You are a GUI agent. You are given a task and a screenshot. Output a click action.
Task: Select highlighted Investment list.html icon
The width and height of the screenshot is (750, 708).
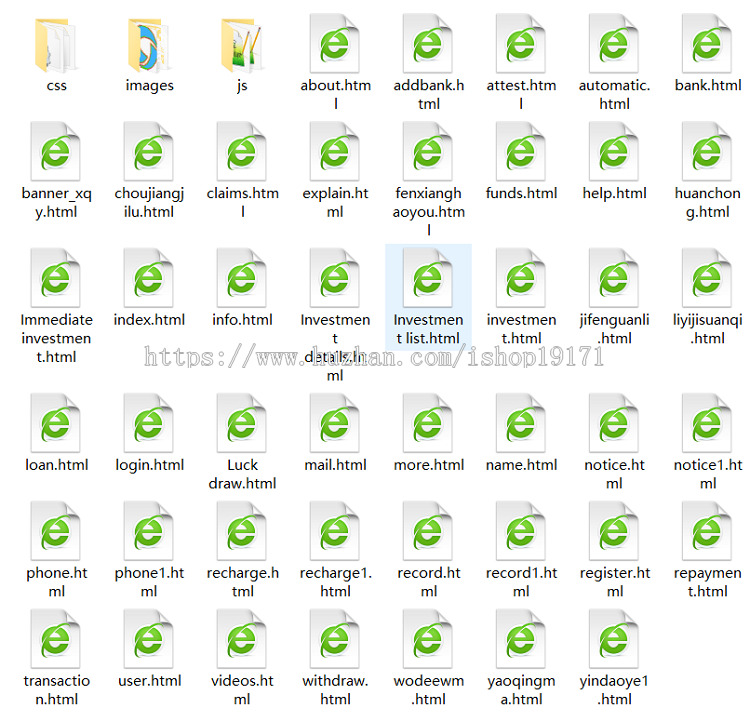[x=428, y=278]
